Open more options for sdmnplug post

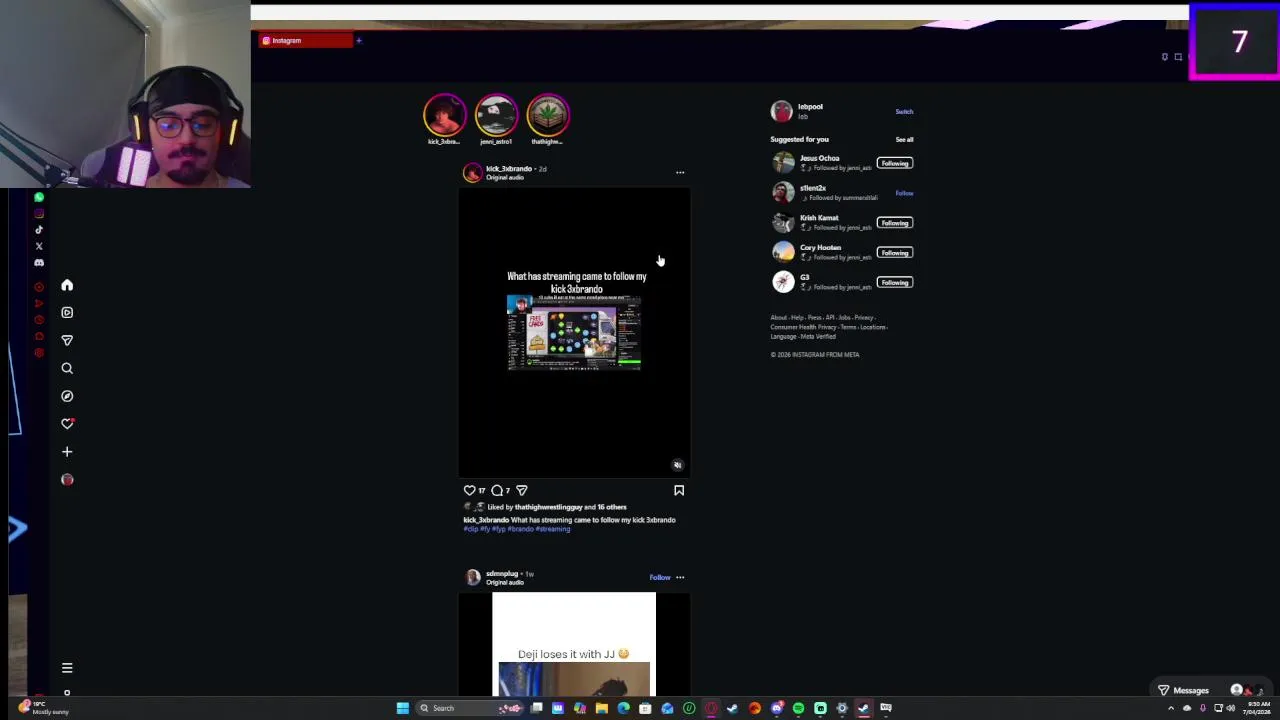(680, 577)
